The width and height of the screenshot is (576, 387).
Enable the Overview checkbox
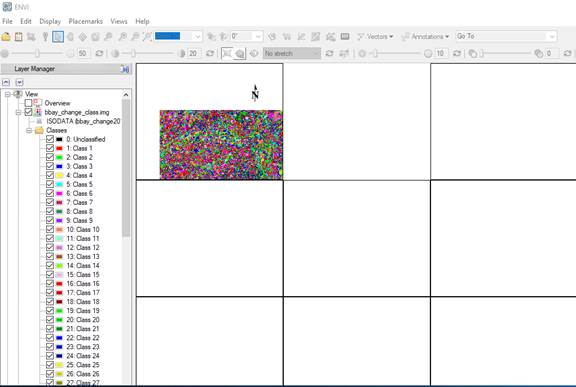[28, 103]
